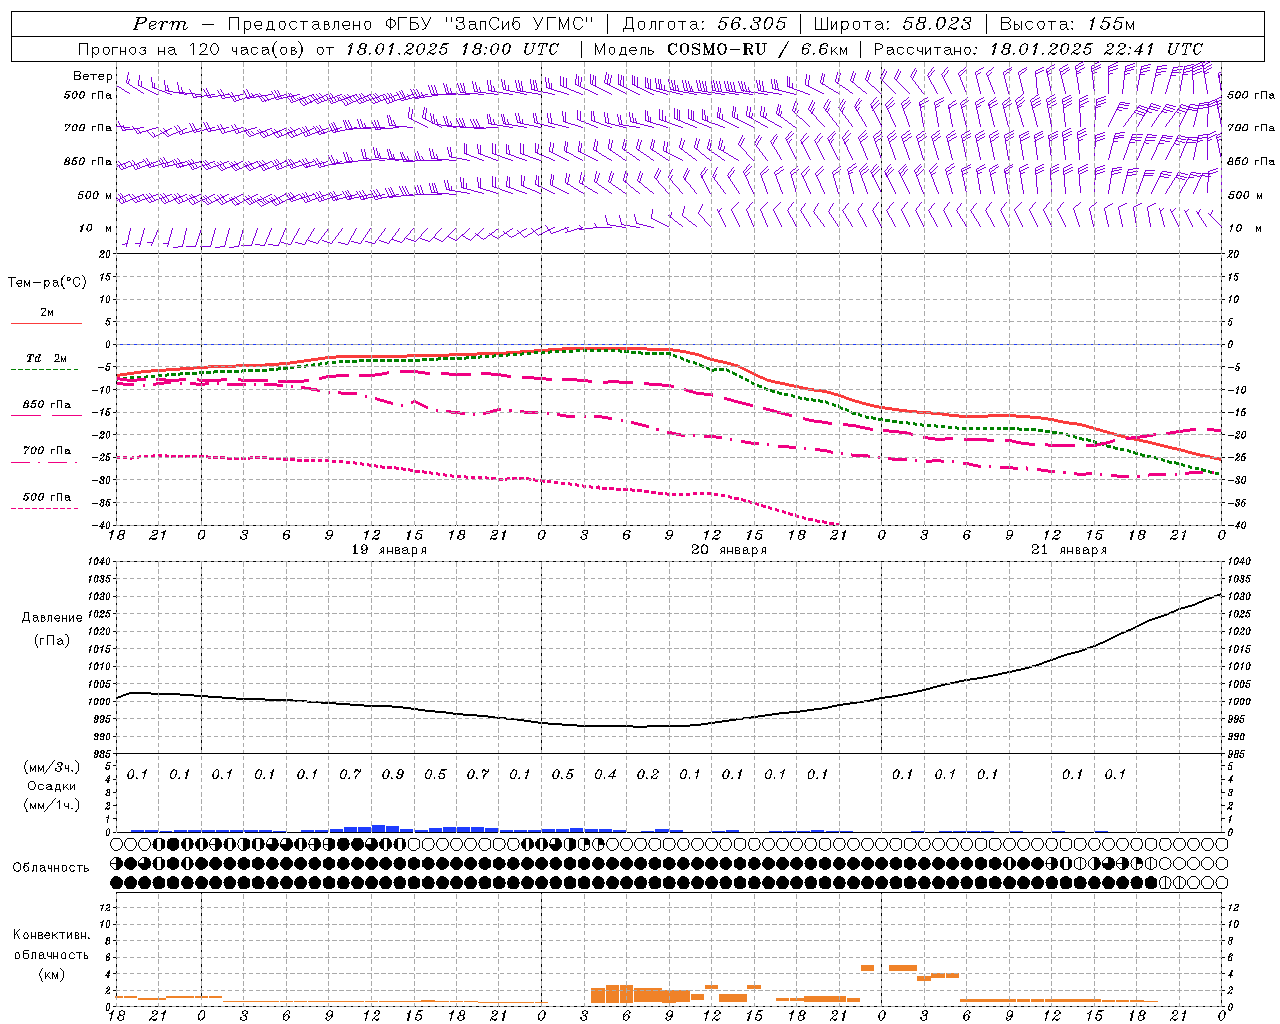
Task: Click the "Тем-ра(°C)" temperature panel label
Action: 47,282
